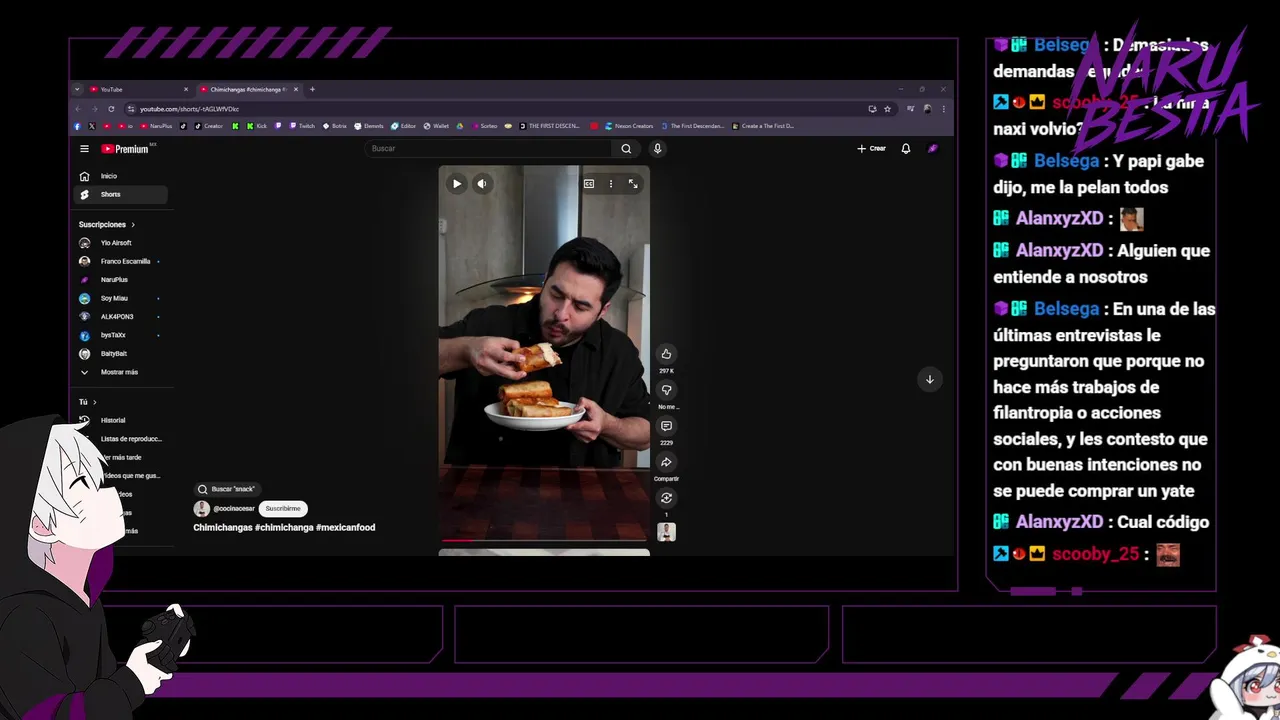Open the BaityBait subscription
The image size is (1280, 720).
pyautogui.click(x=121, y=354)
